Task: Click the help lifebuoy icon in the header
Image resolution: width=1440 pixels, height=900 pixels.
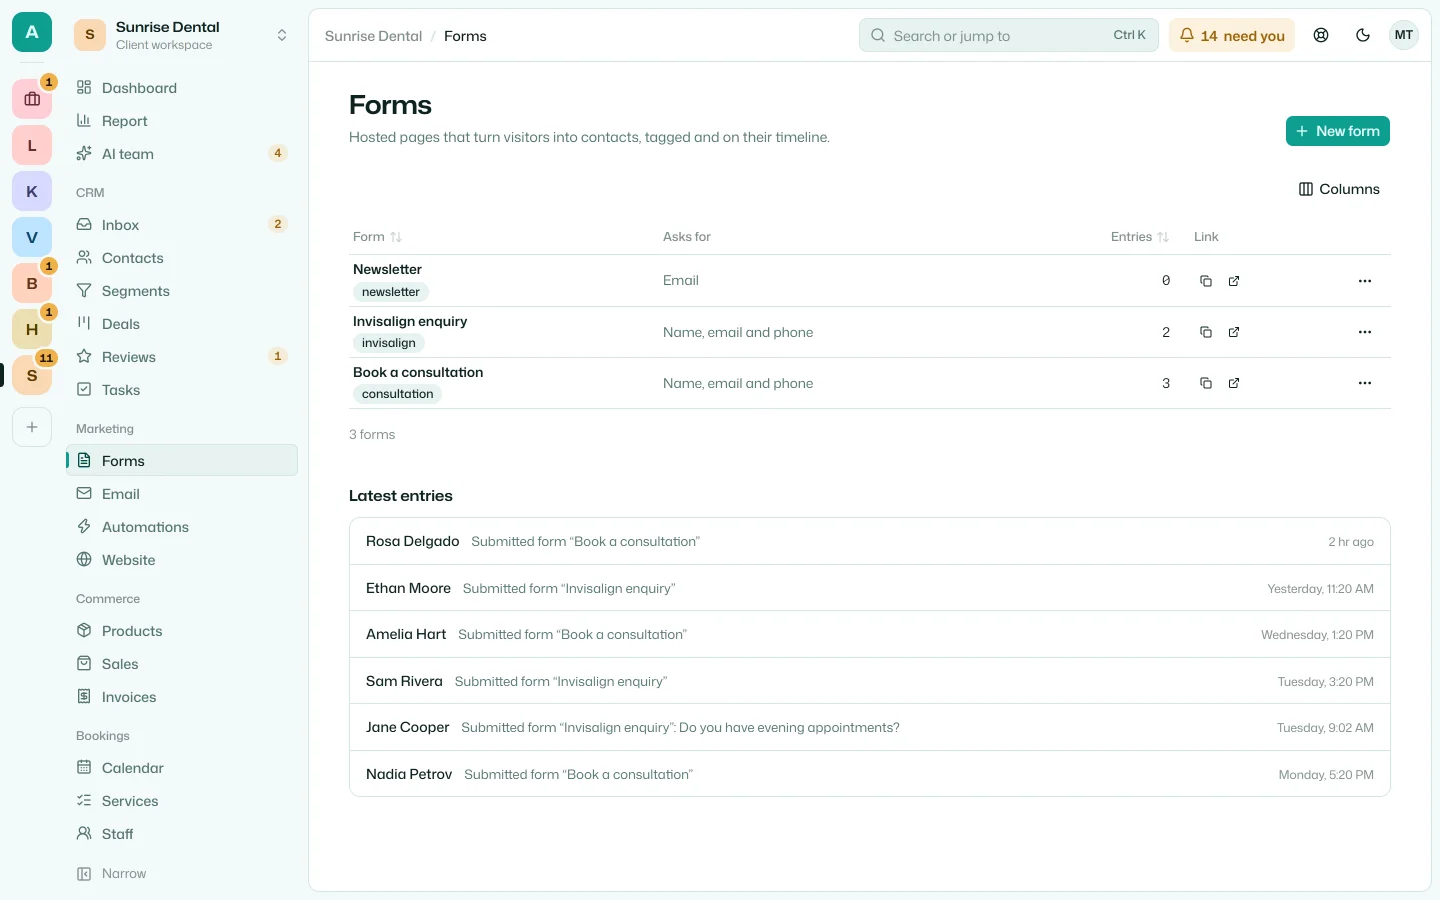Action: click(1321, 35)
